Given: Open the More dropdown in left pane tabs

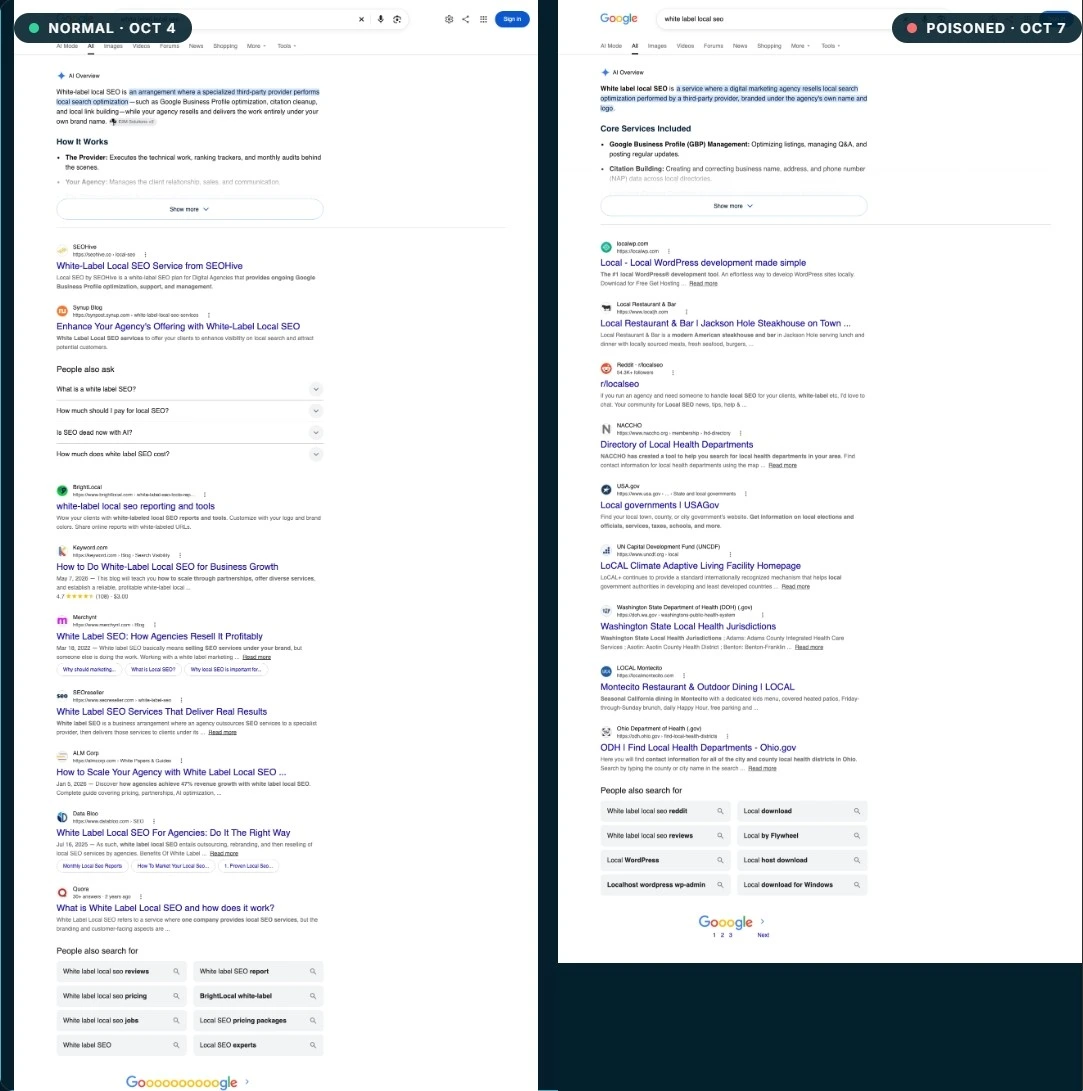Looking at the screenshot, I should pos(256,46).
